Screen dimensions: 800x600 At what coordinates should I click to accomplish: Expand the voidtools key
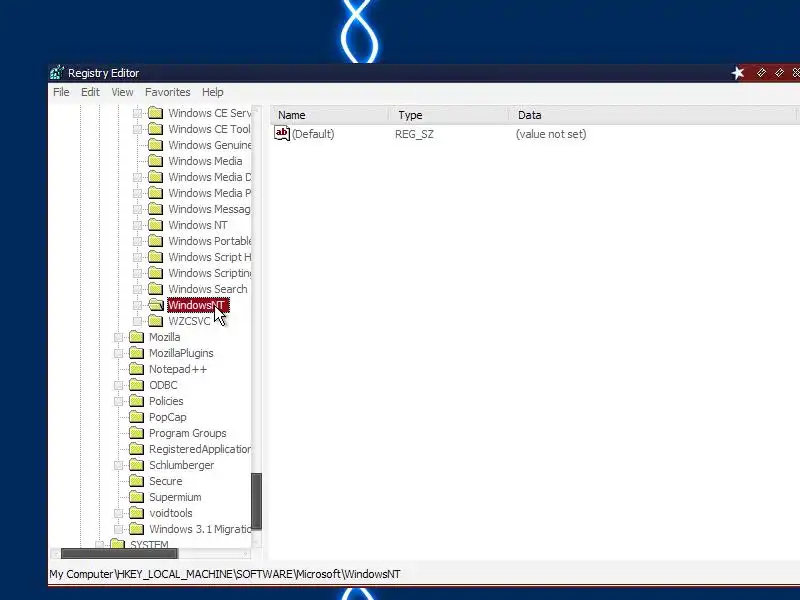pyautogui.click(x=118, y=513)
